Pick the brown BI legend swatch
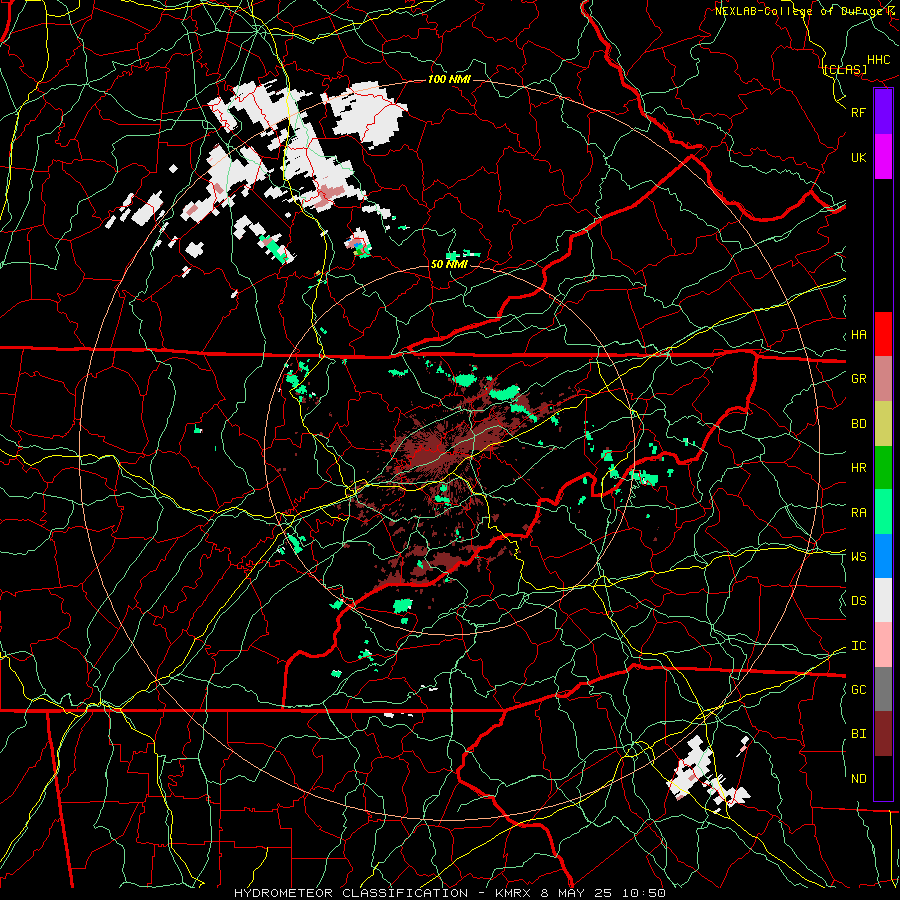900x900 pixels. 883,734
